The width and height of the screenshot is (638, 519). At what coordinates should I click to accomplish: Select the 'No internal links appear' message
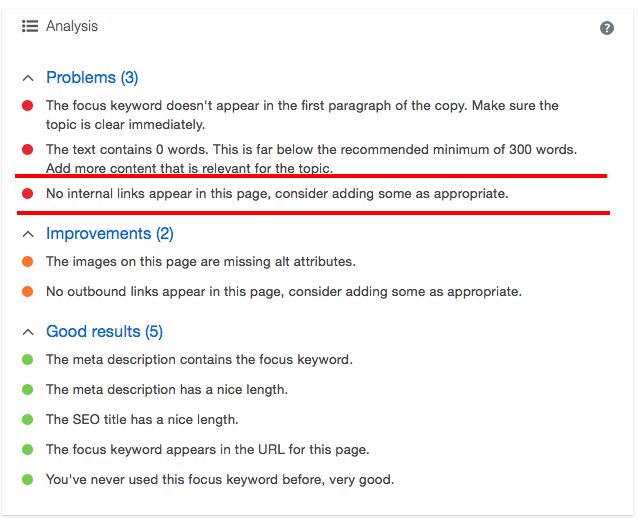tap(277, 193)
